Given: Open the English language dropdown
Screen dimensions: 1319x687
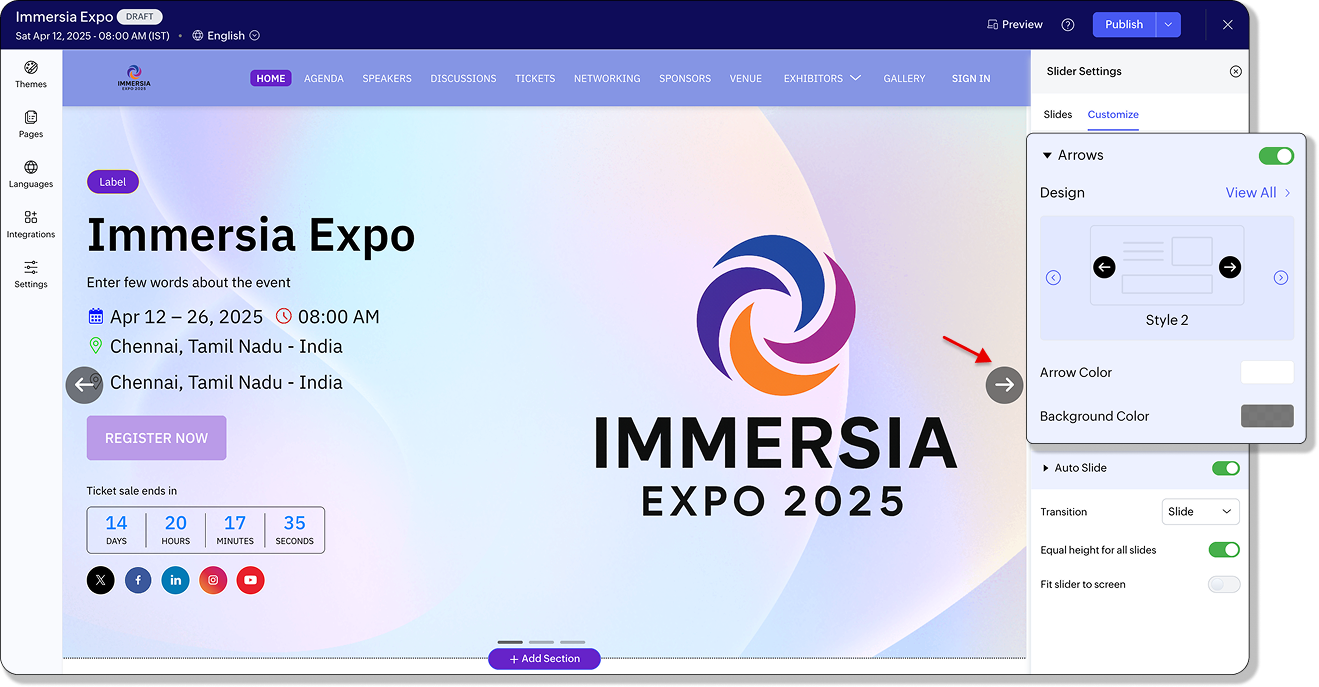Looking at the screenshot, I should point(226,35).
